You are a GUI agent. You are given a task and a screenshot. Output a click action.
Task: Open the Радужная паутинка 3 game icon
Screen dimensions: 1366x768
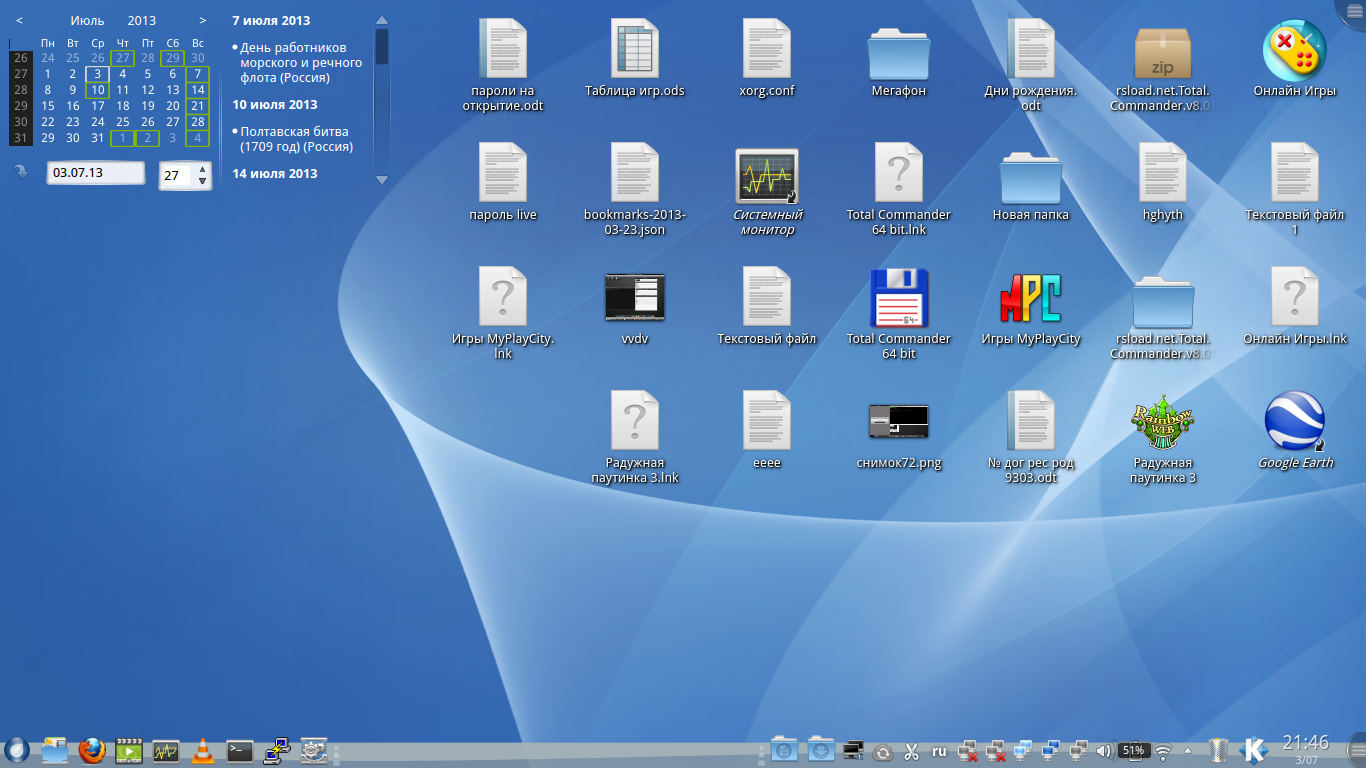click(1162, 422)
